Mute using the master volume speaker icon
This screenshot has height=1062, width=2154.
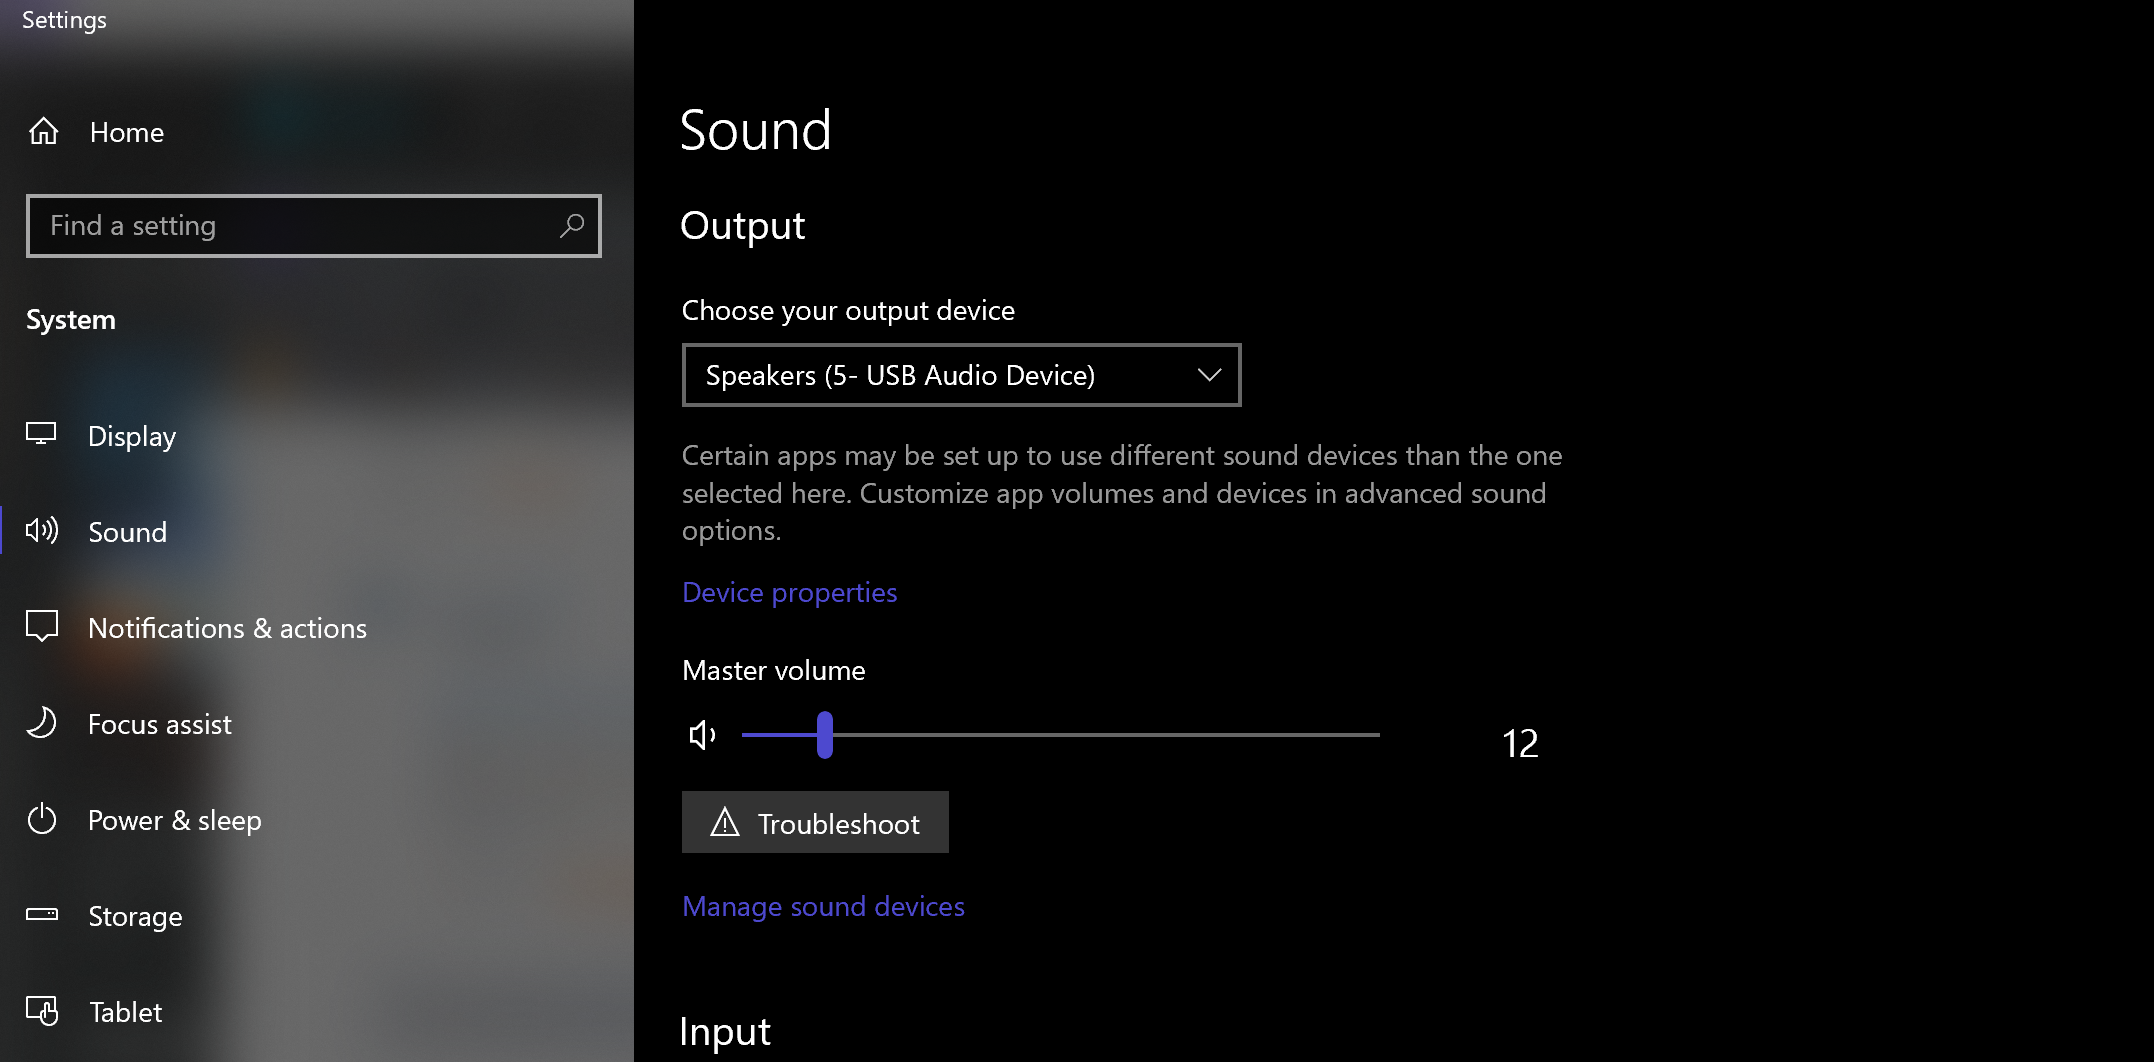702,735
